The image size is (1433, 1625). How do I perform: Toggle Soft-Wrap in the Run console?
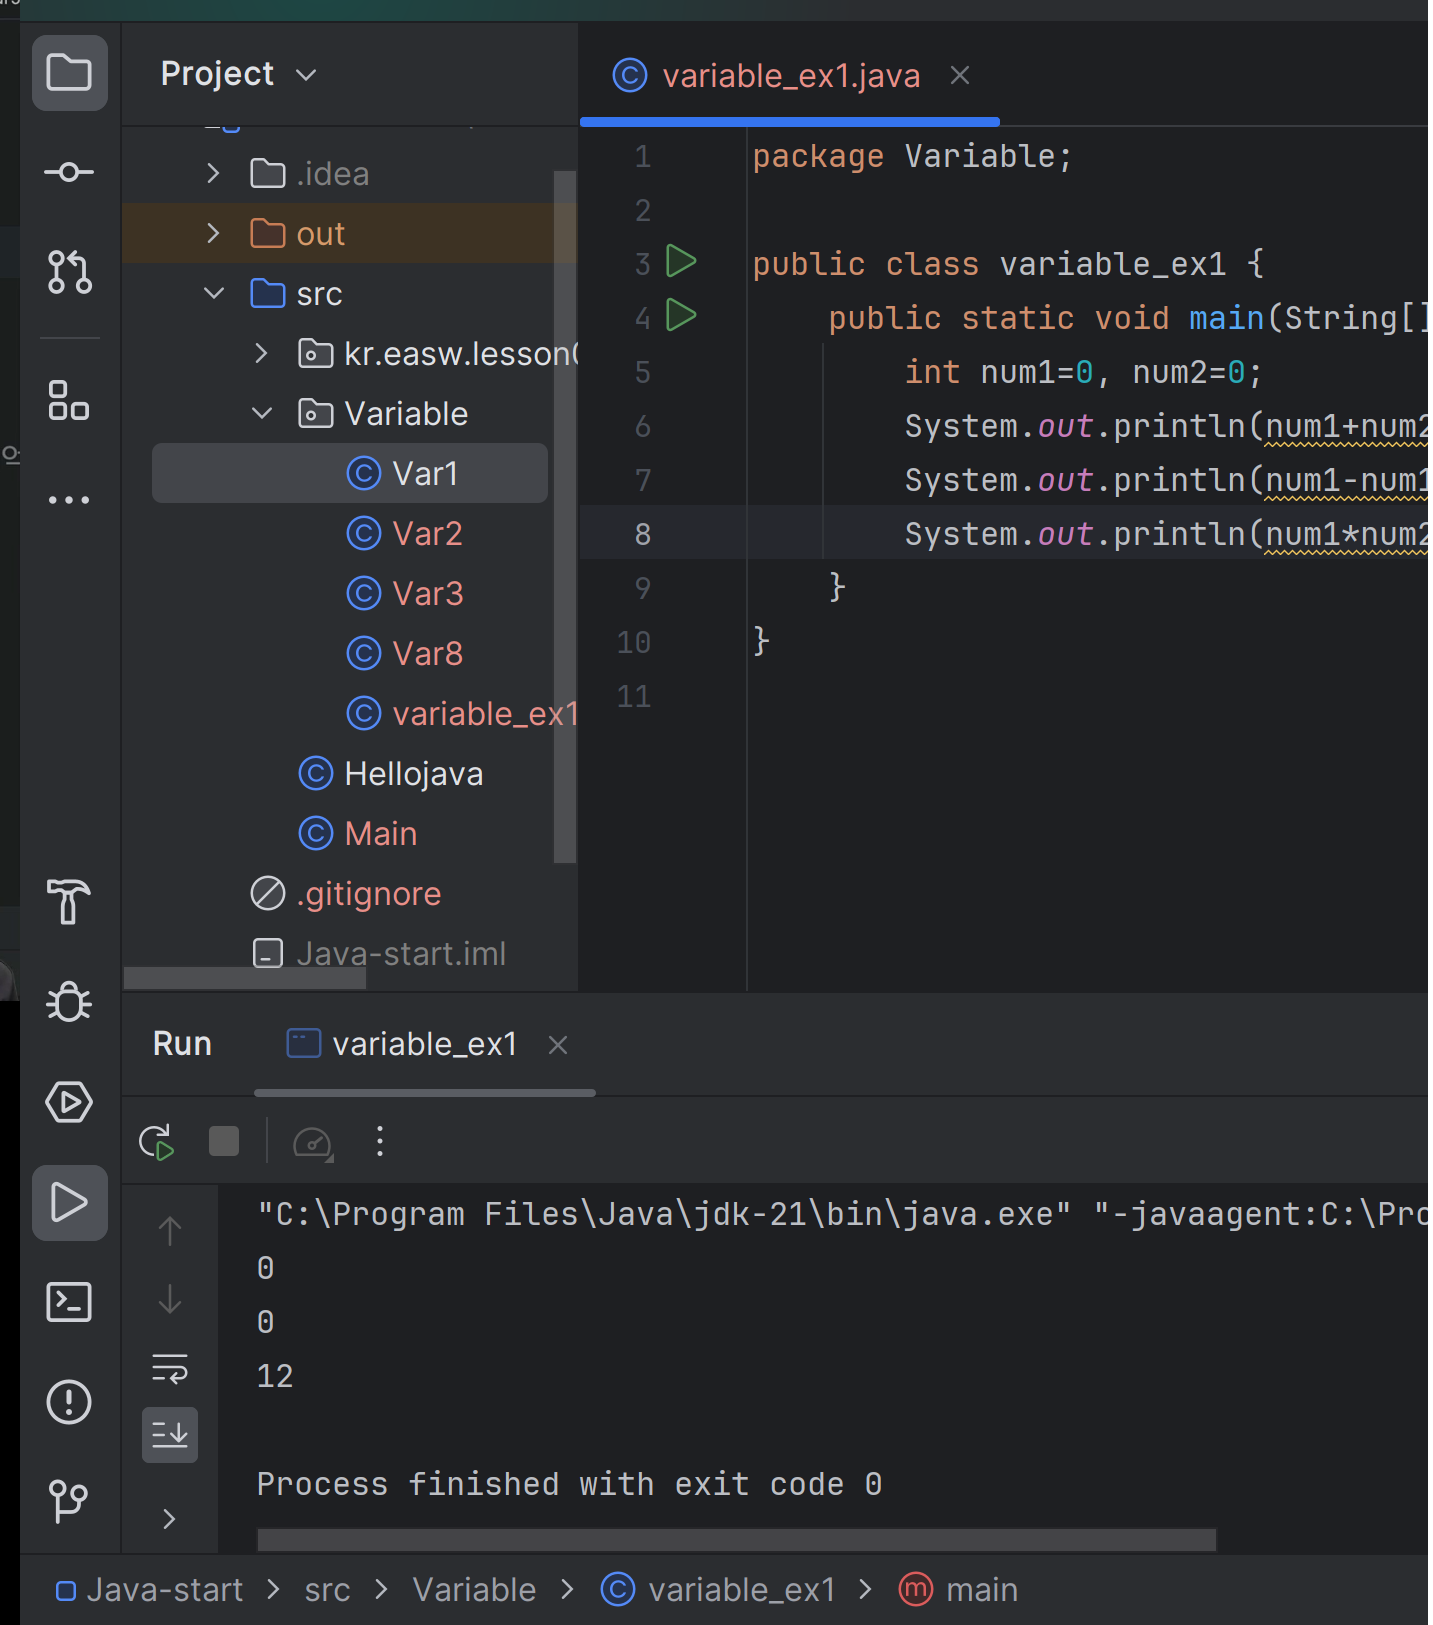170,1368
